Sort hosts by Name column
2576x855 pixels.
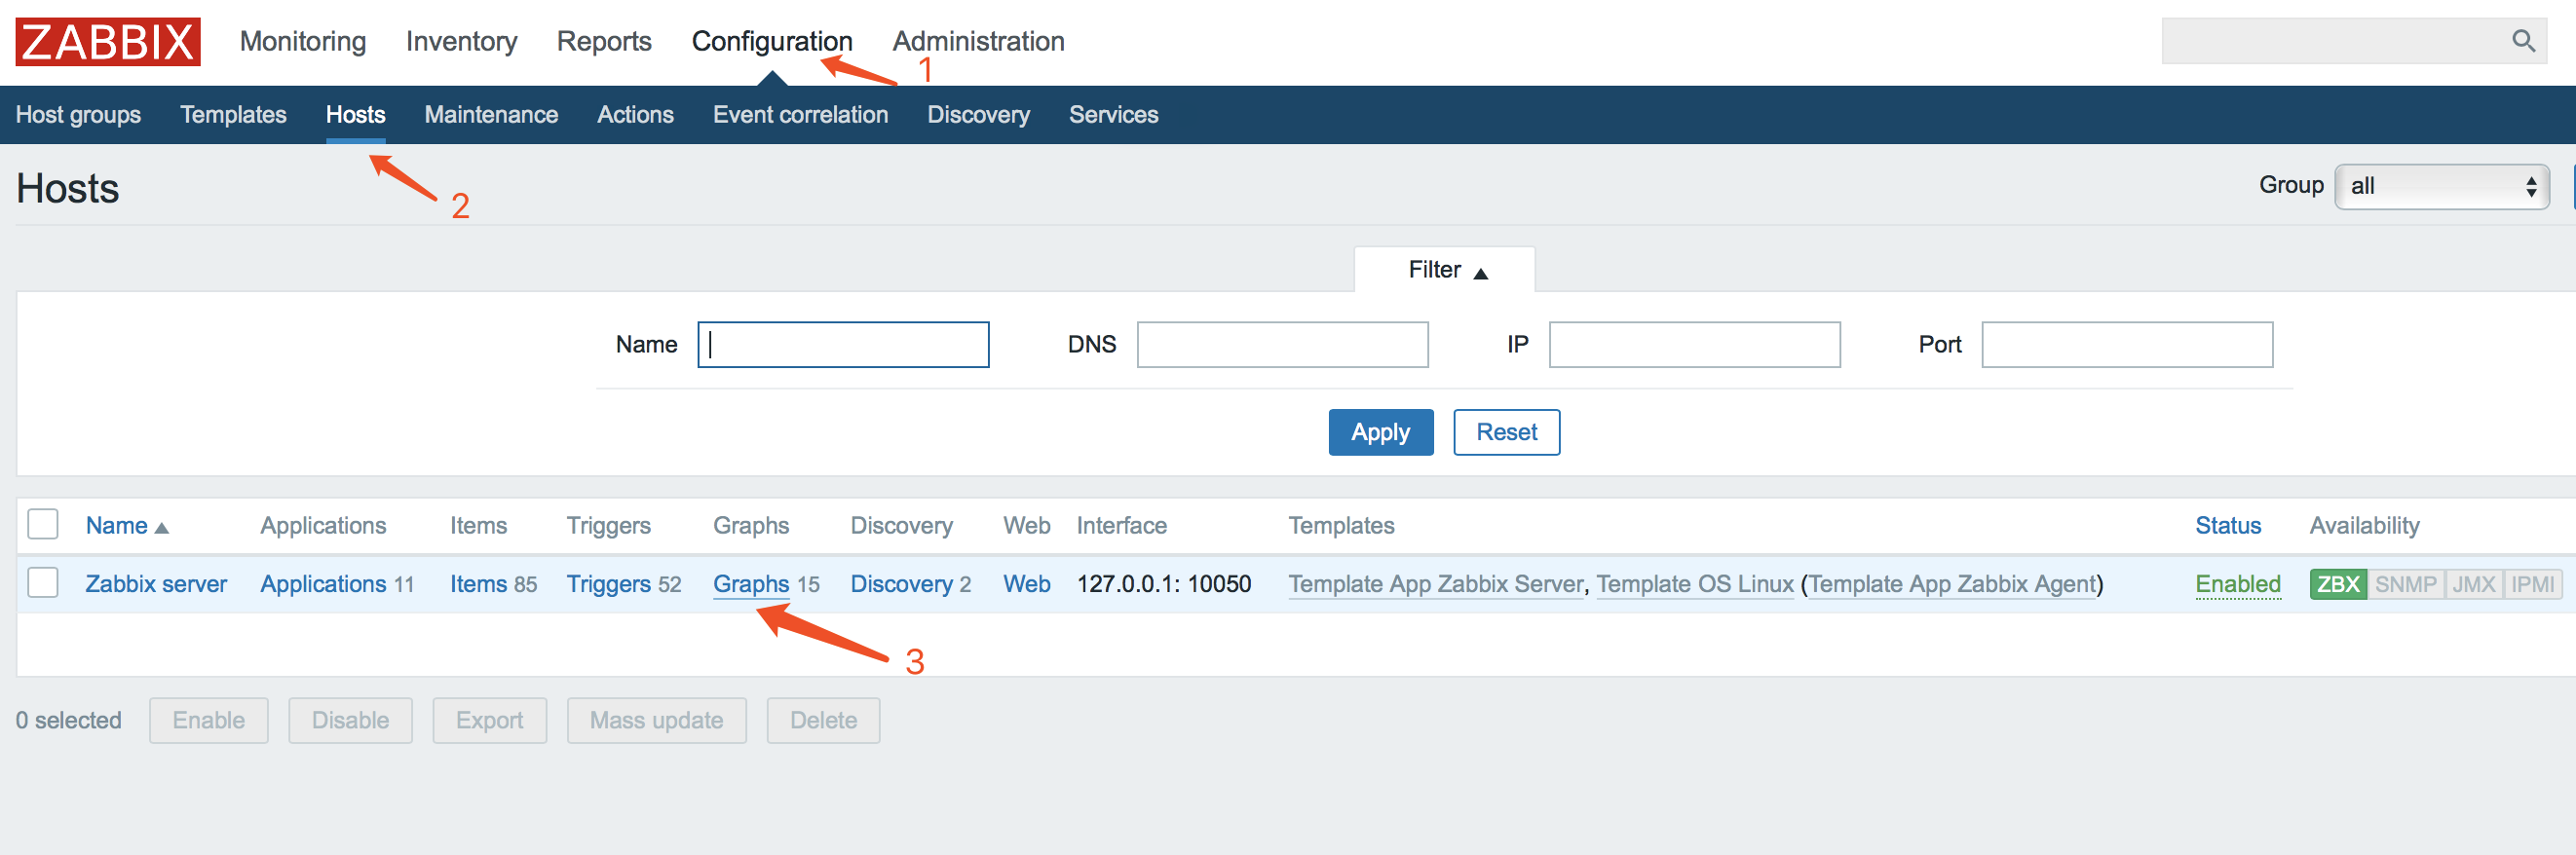[x=126, y=526]
